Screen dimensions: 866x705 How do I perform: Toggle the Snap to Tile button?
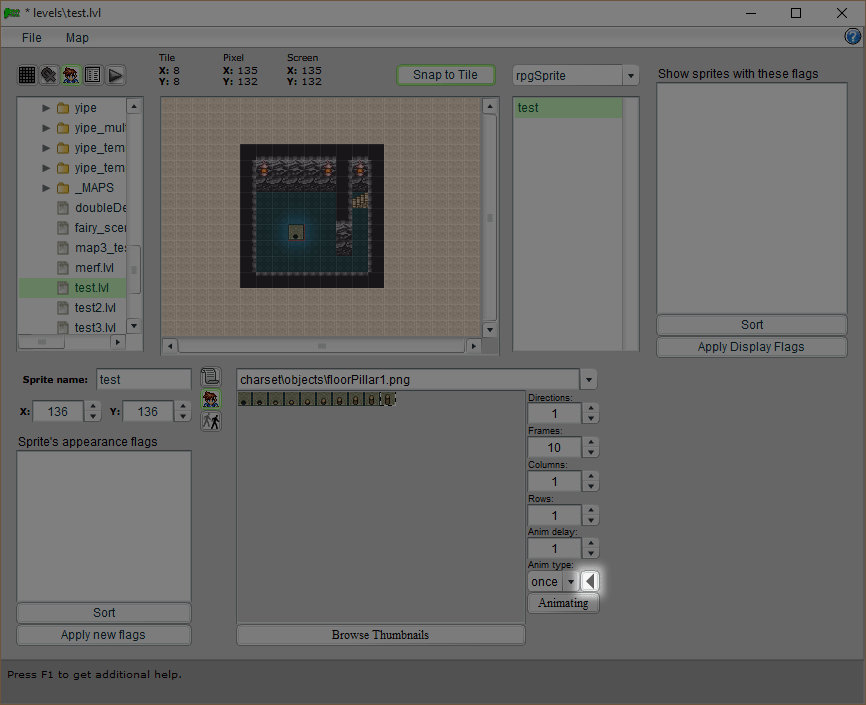point(445,75)
